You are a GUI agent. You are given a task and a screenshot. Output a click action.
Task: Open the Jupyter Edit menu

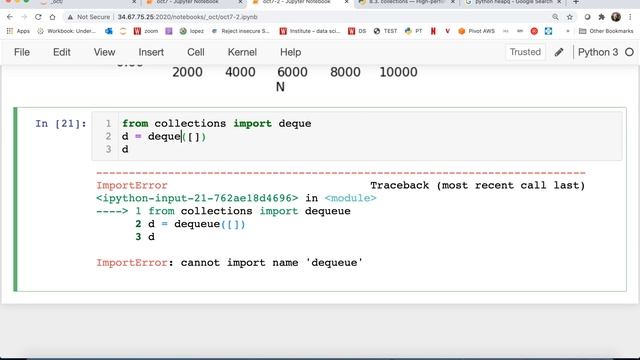(62, 52)
